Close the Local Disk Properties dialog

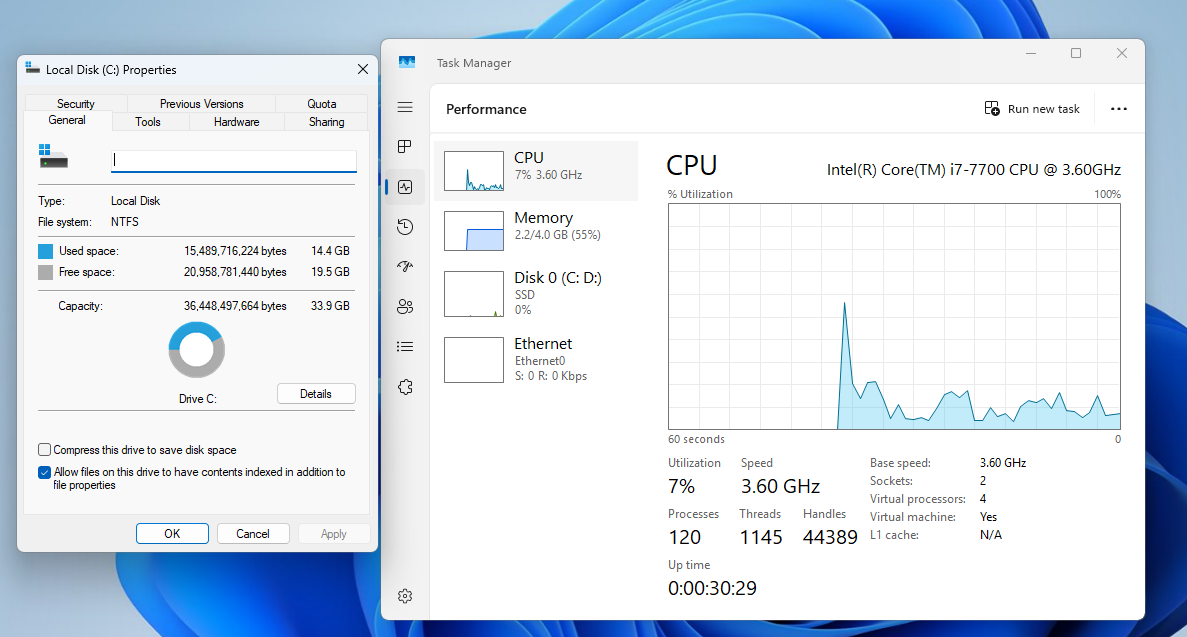coord(363,69)
